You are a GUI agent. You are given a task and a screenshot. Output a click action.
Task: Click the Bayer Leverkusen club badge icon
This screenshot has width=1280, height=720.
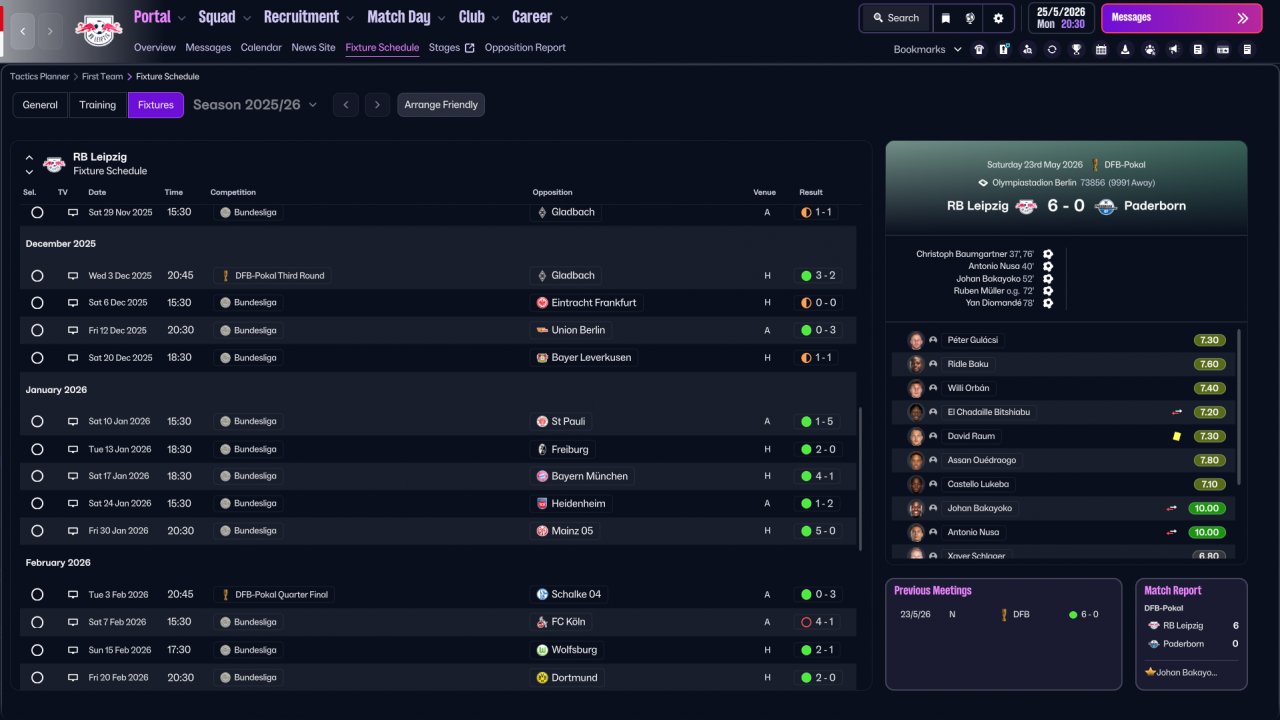click(x=542, y=357)
